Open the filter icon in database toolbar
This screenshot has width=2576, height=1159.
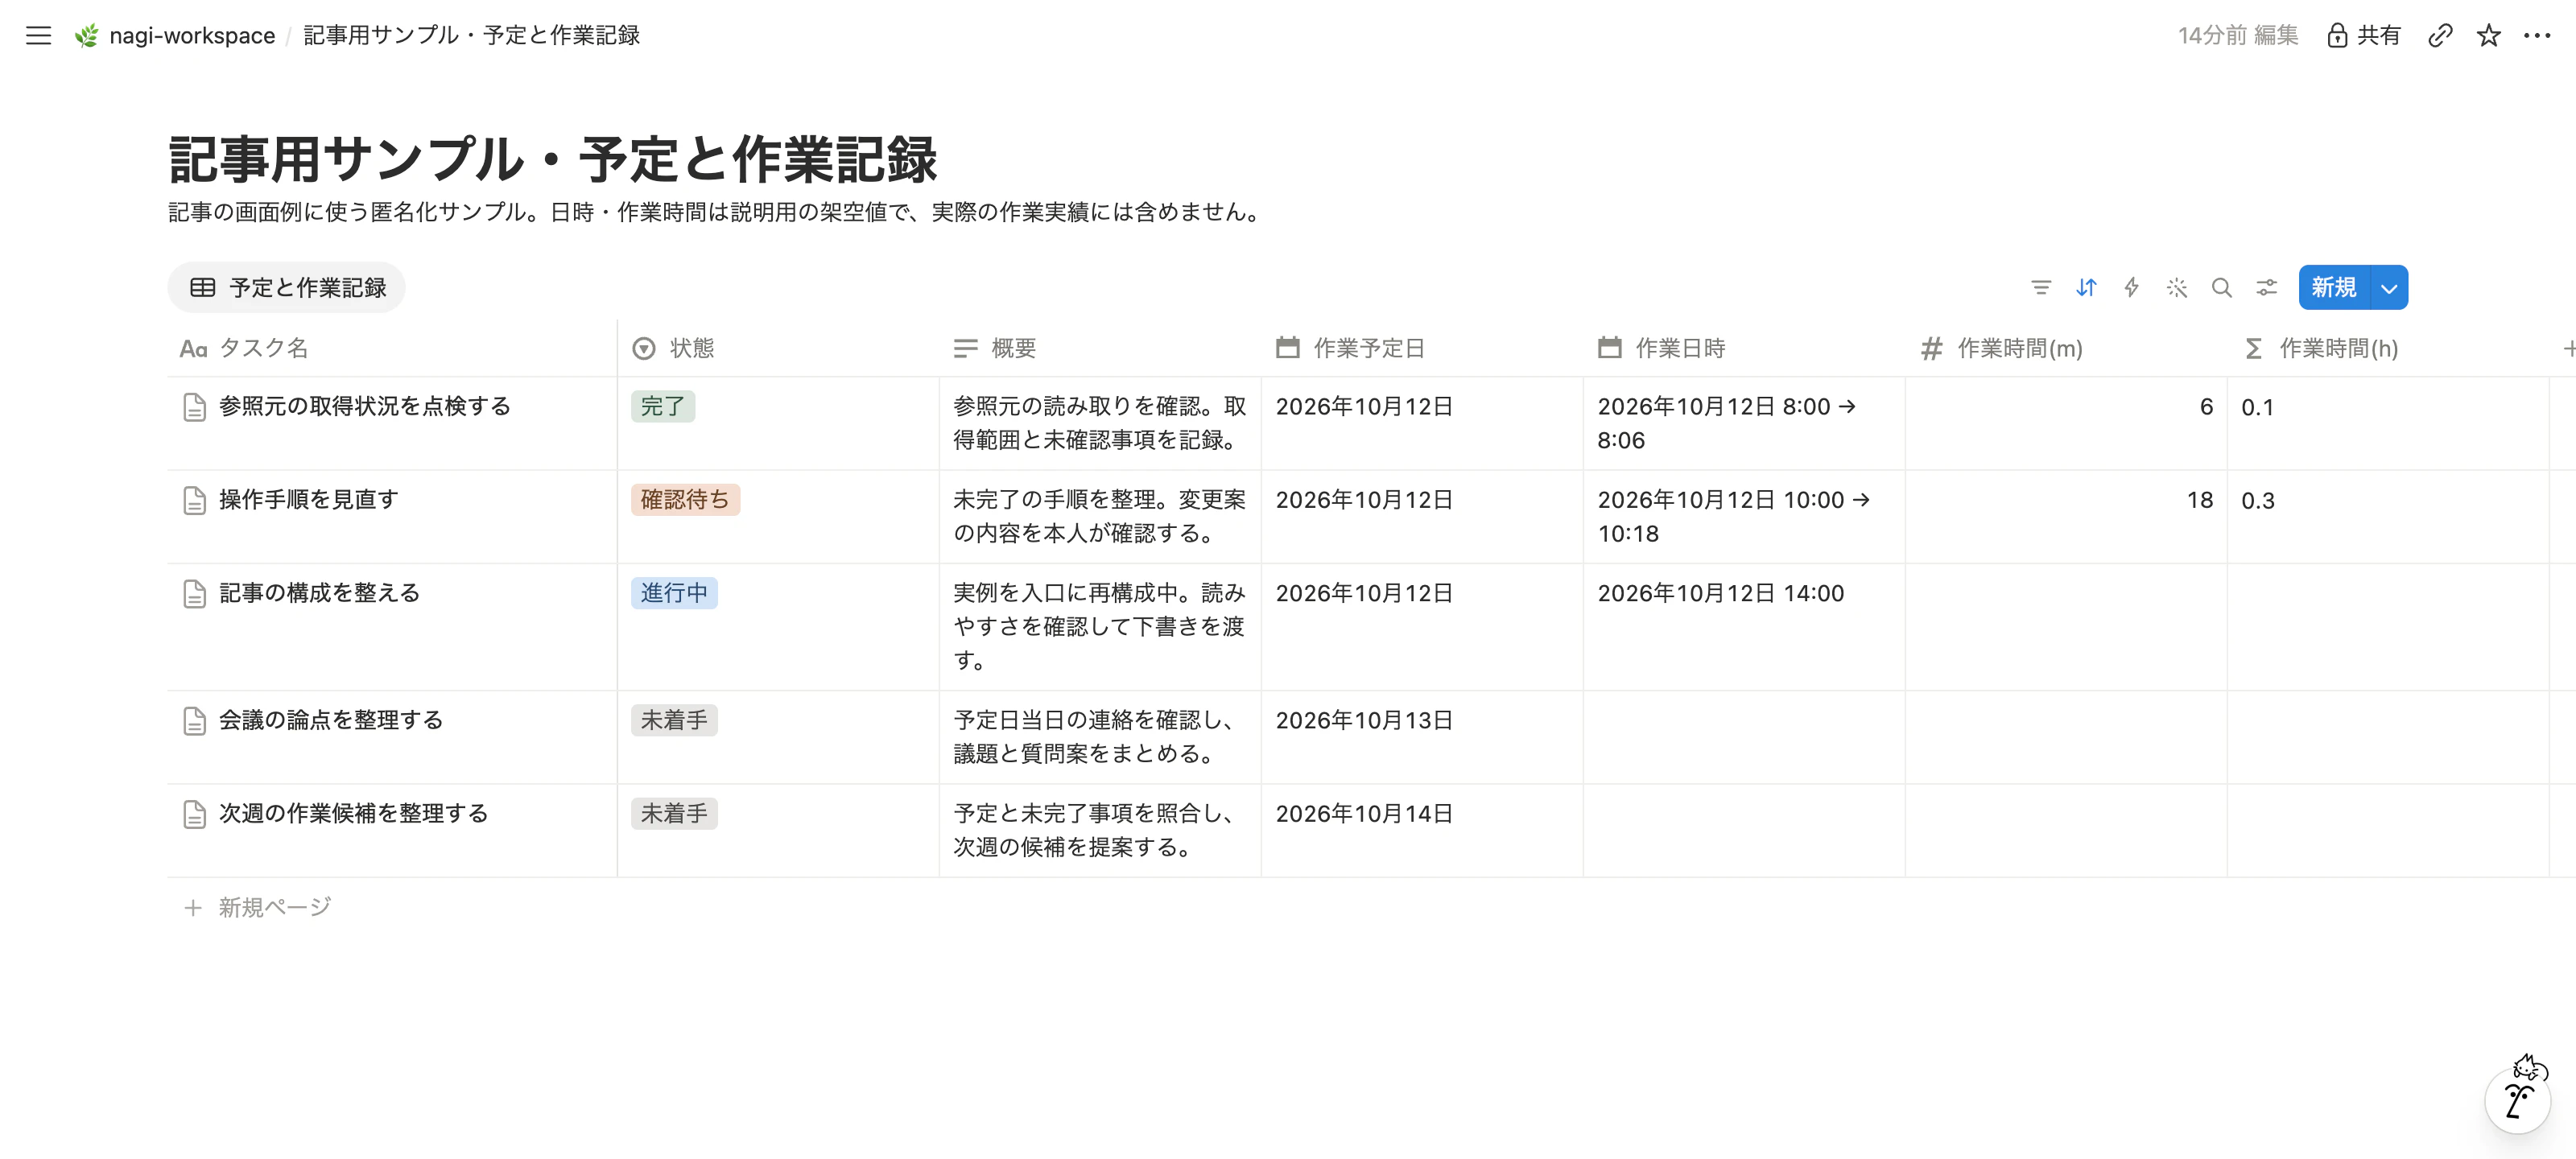(x=2041, y=288)
